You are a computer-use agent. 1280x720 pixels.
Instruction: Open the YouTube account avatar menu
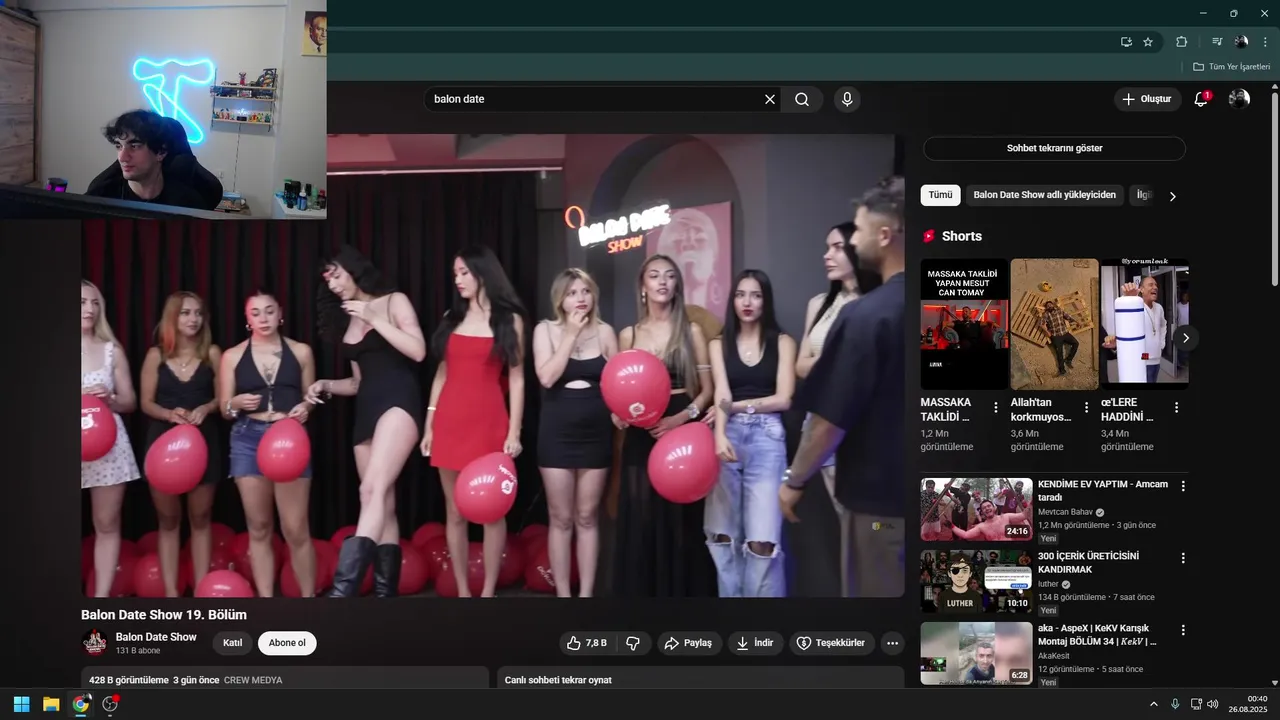pyautogui.click(x=1239, y=99)
